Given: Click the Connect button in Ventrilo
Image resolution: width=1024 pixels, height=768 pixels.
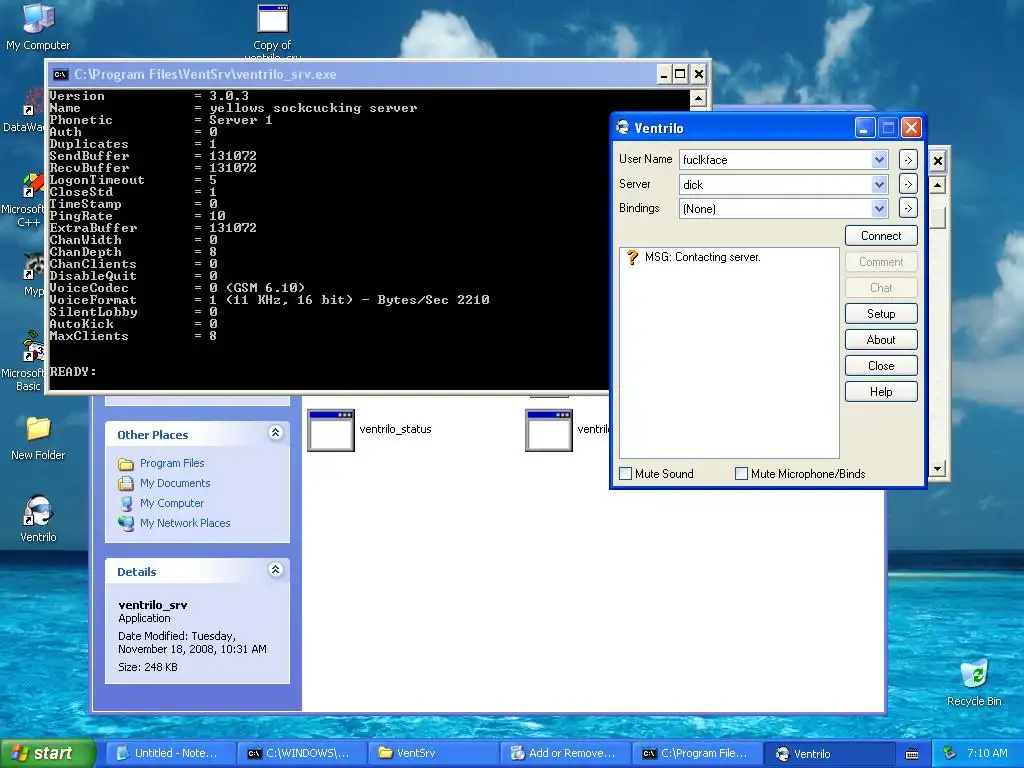Looking at the screenshot, I should (x=881, y=236).
